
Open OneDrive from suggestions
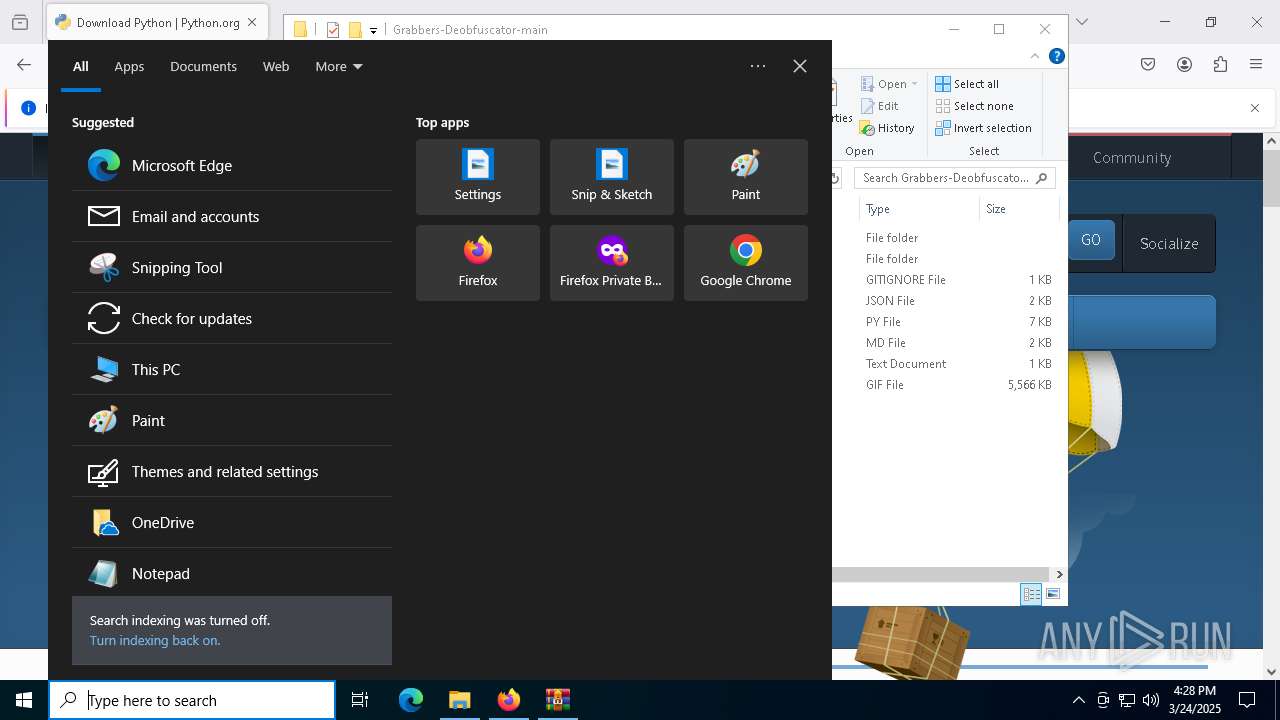pyautogui.click(x=231, y=523)
